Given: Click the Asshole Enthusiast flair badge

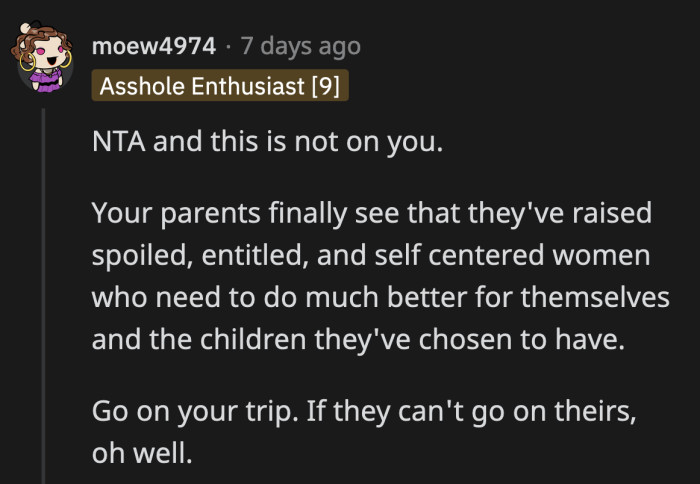Looking at the screenshot, I should tap(221, 86).
